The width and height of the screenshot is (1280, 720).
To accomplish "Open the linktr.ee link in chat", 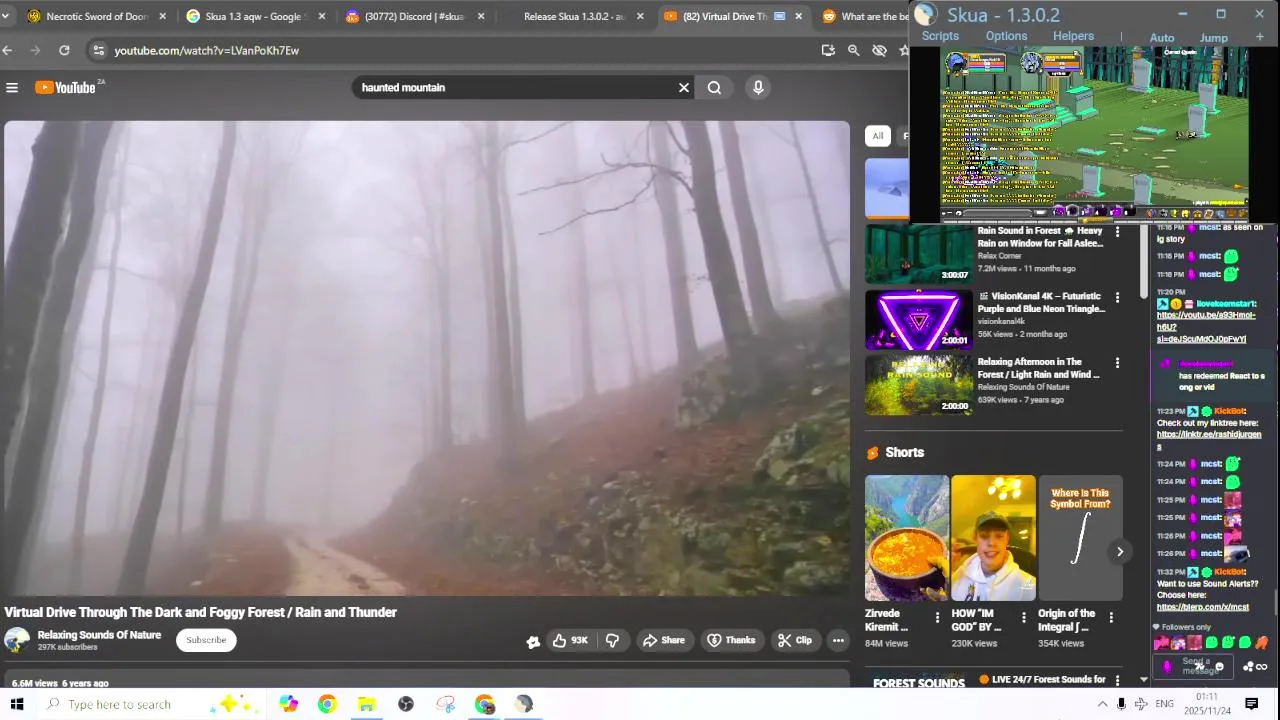I will tap(1209, 440).
